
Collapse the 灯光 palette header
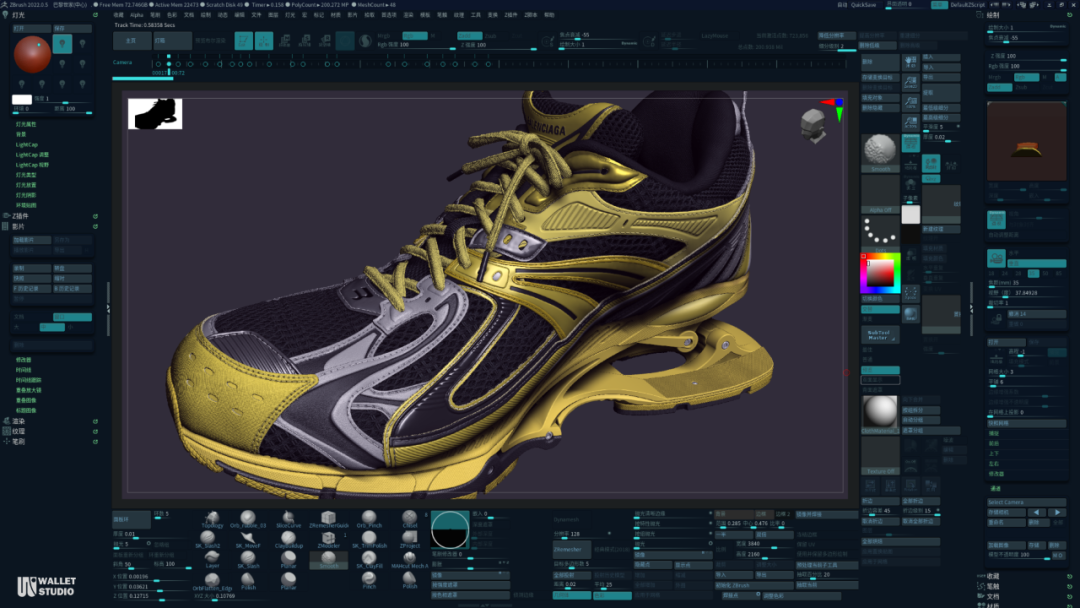coord(18,14)
